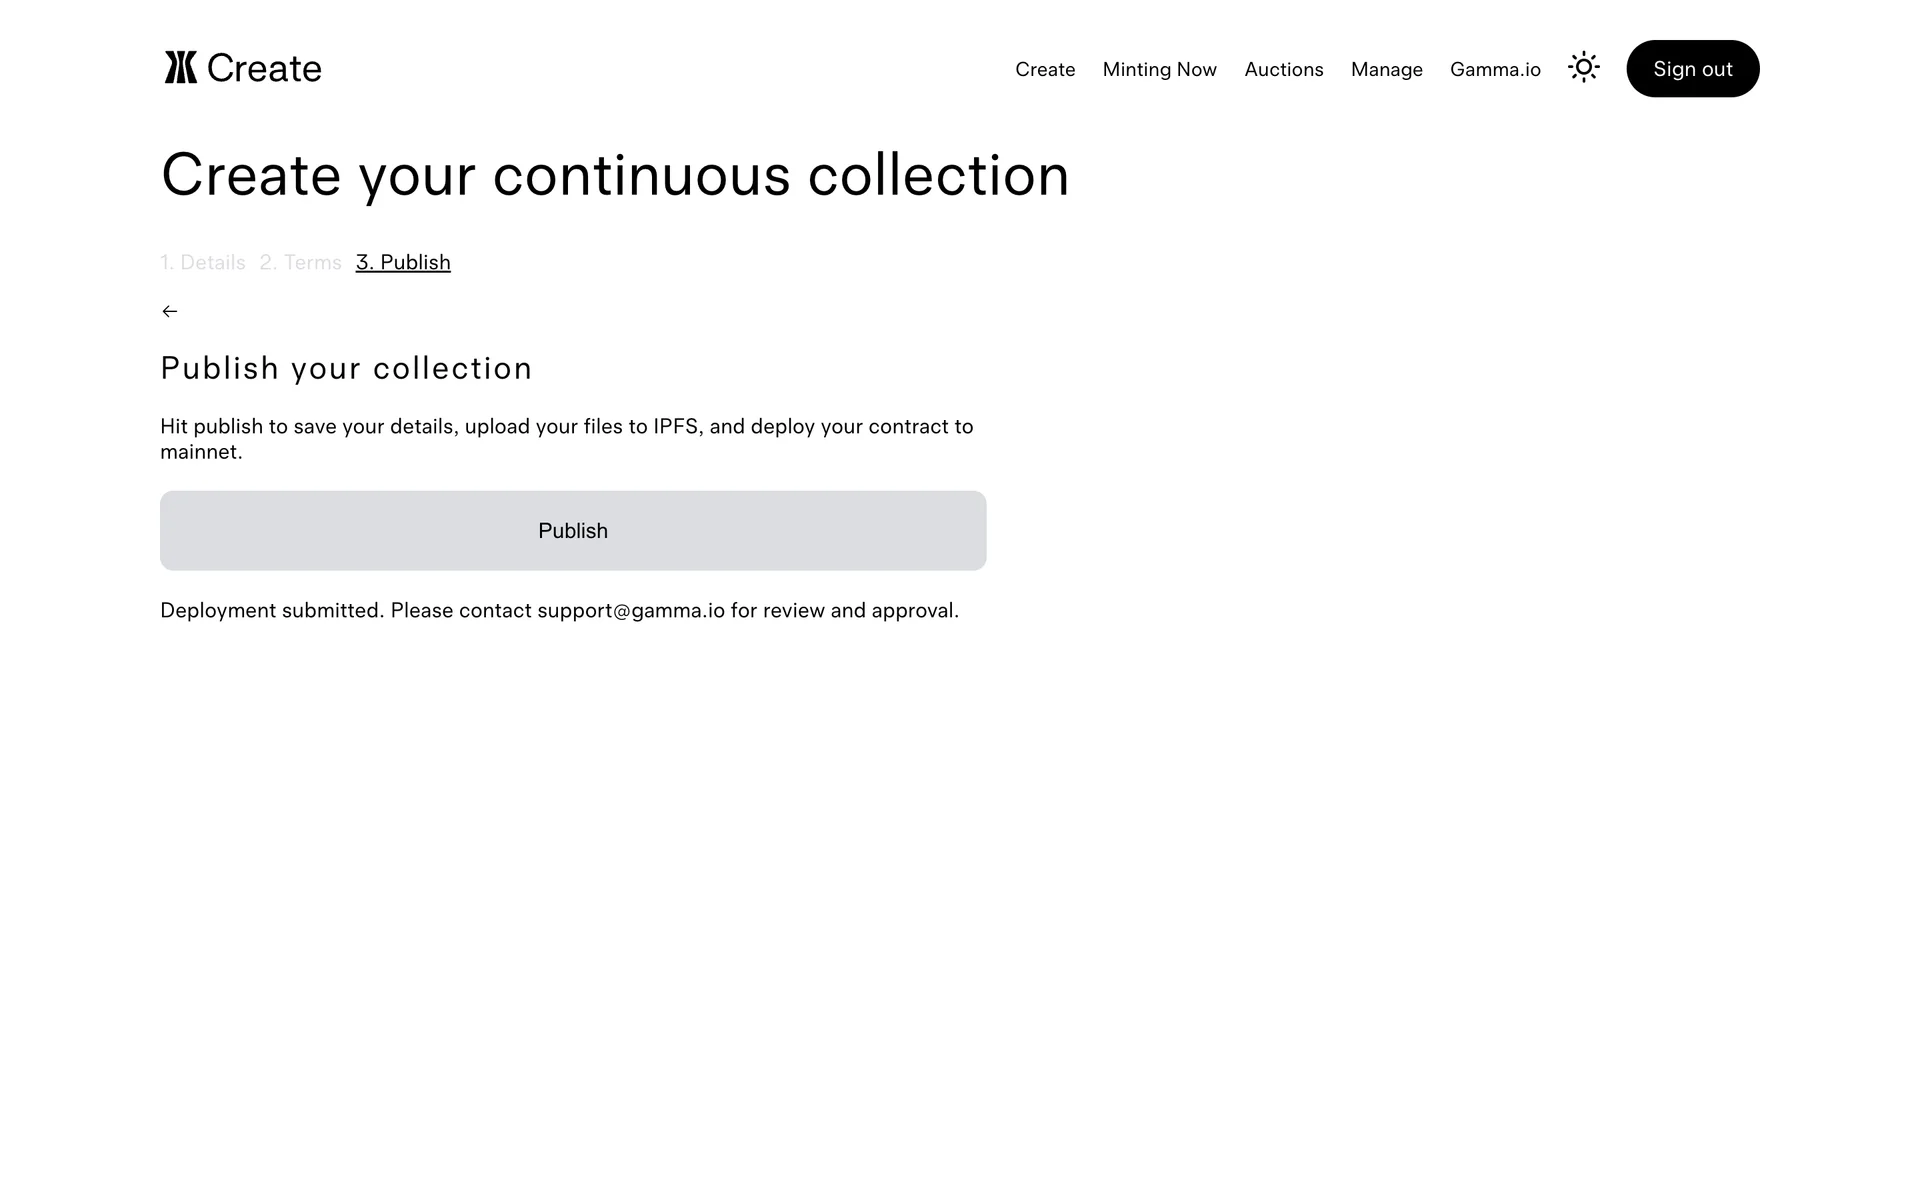Image resolution: width=1920 pixels, height=1200 pixels.
Task: Switch to step 1. Details
Action: 203,262
